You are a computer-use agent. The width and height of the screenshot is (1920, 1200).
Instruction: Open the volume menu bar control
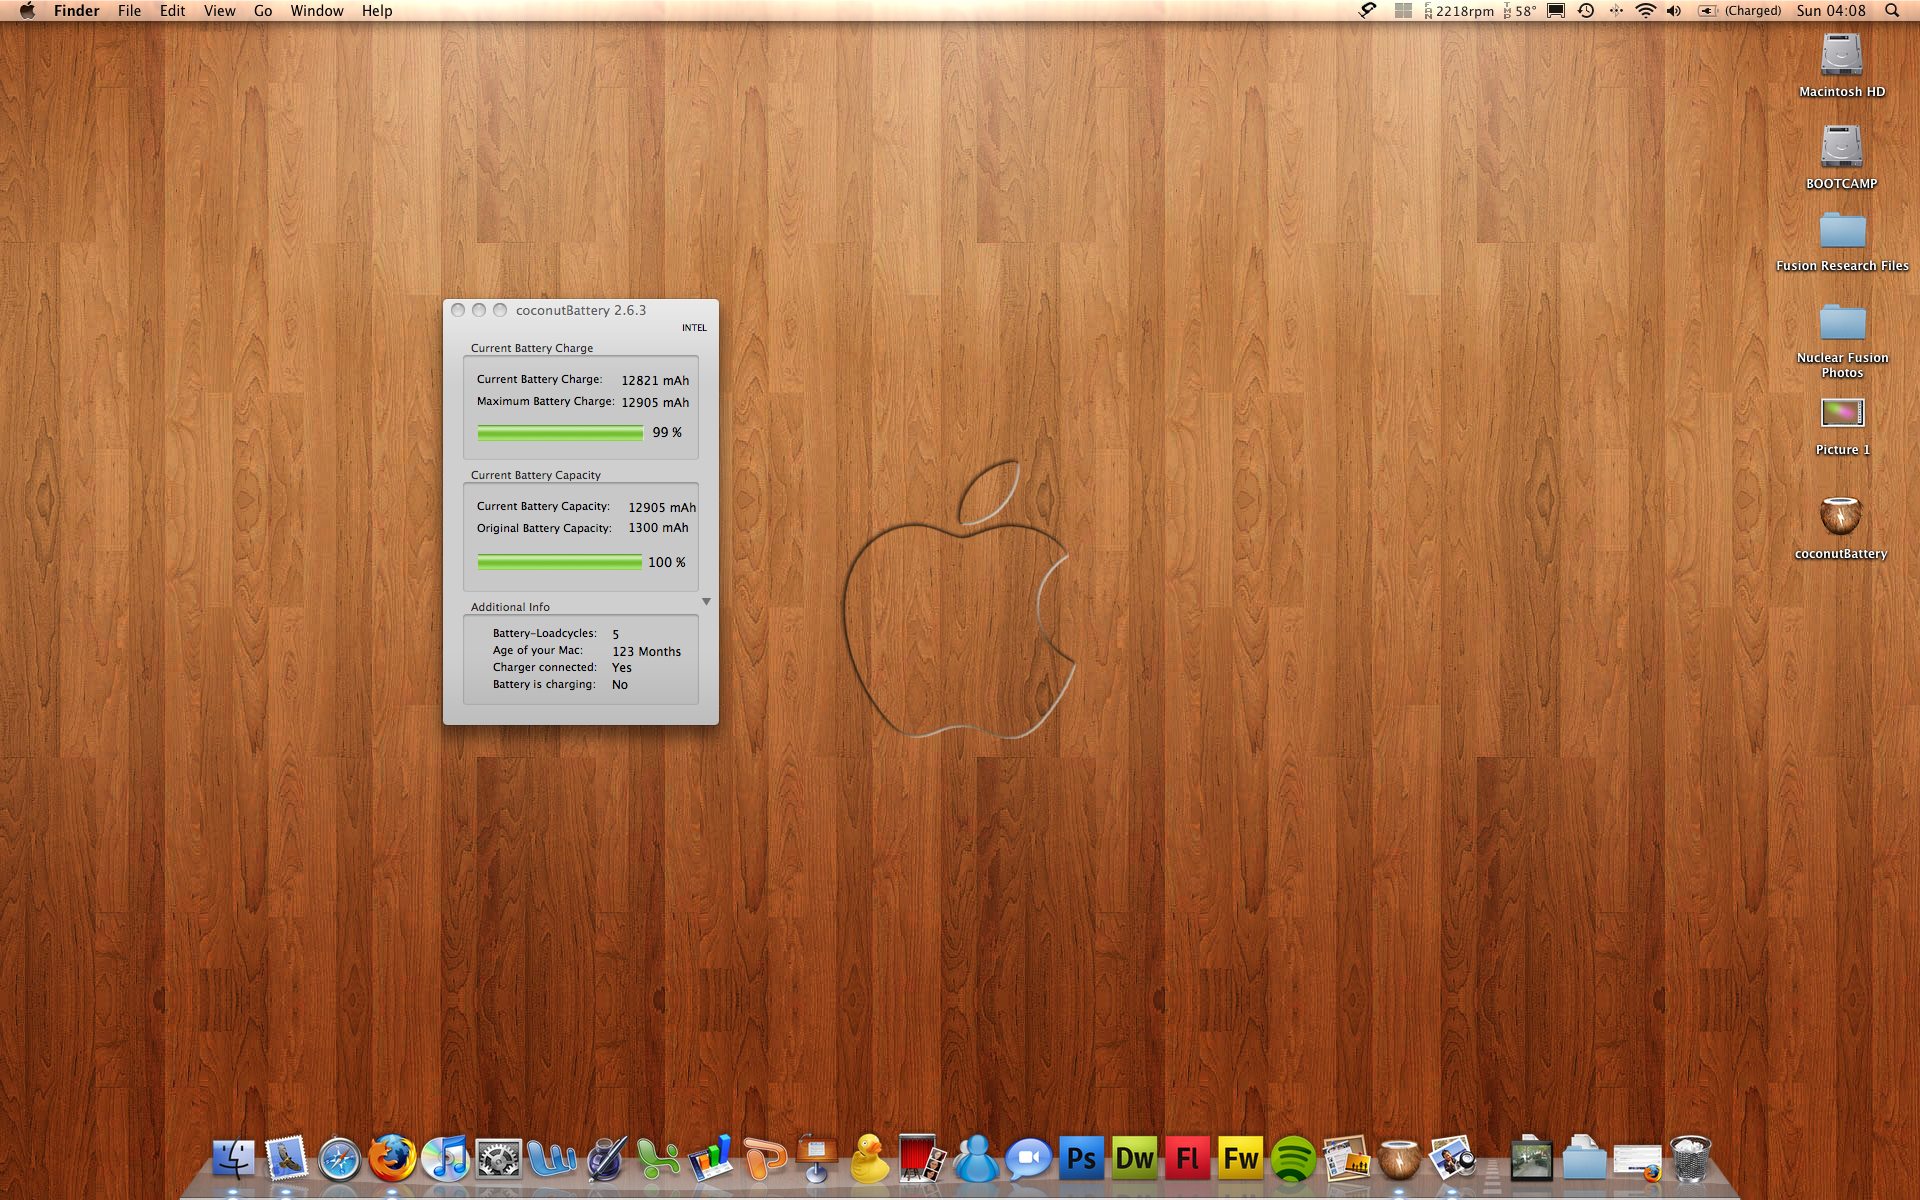(x=1674, y=11)
